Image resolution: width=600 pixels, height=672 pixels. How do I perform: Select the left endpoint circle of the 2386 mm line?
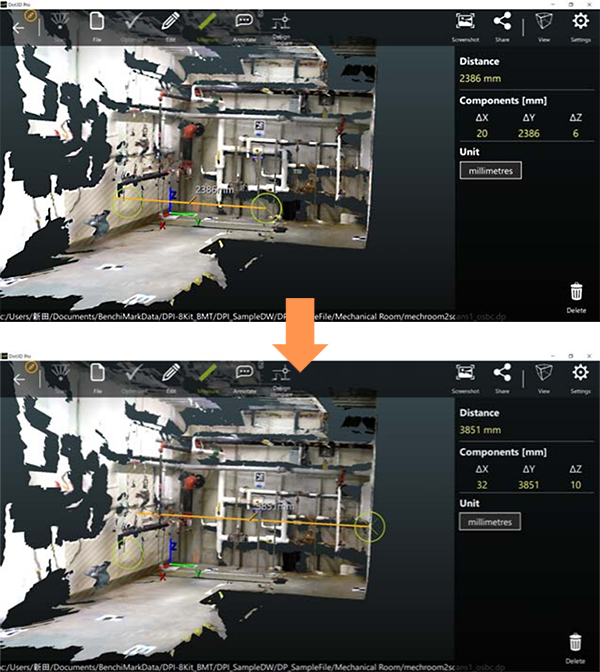click(127, 202)
